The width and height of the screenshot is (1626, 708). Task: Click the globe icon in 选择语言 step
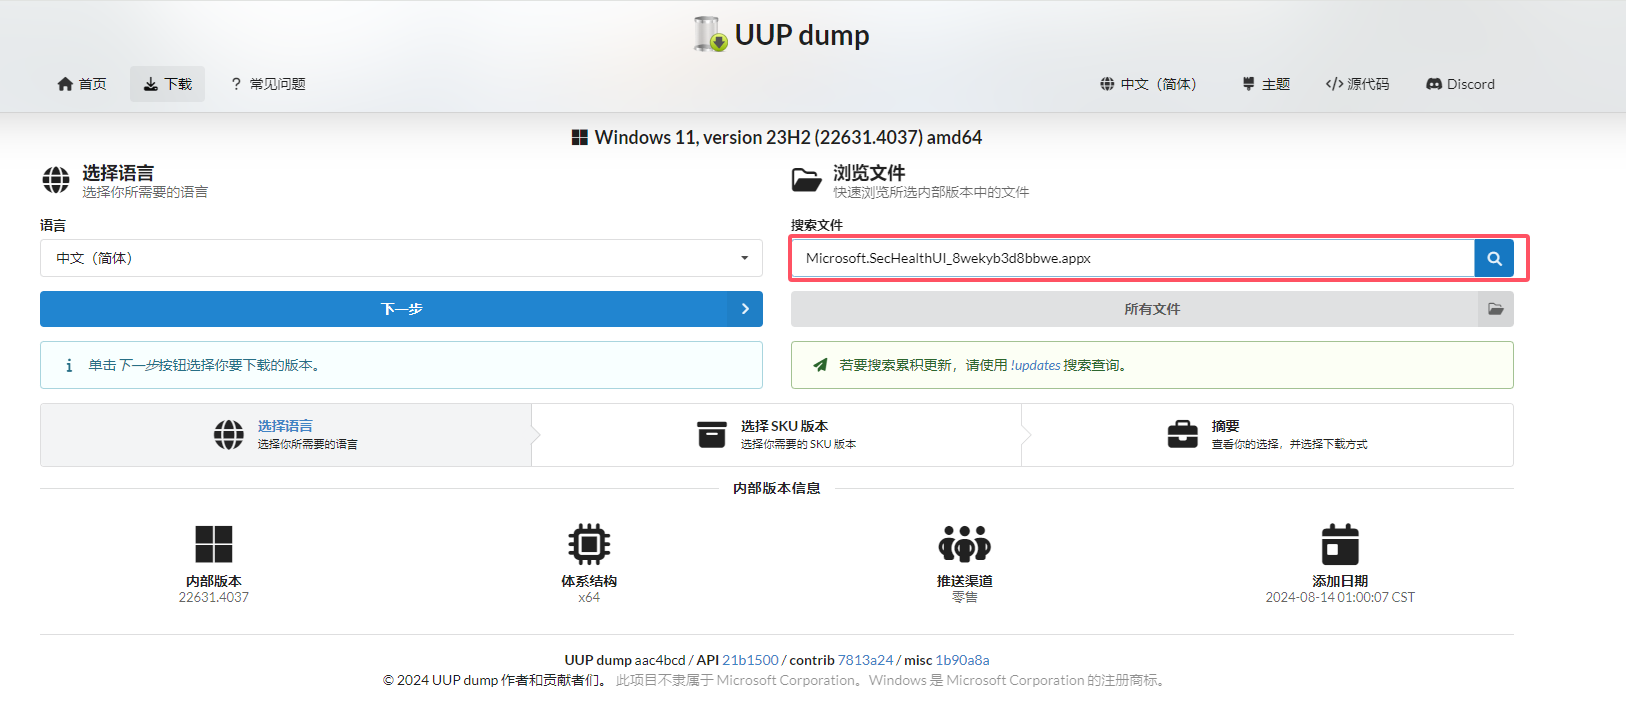coord(228,435)
